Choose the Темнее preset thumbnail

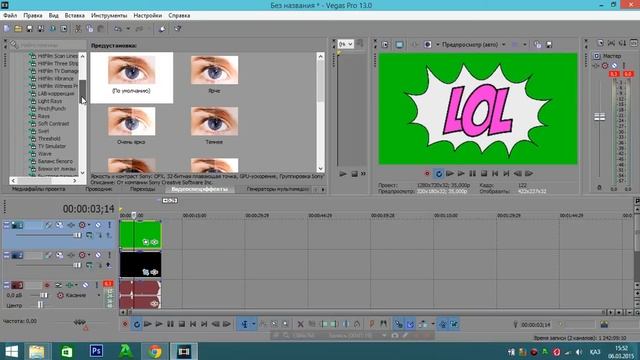[x=214, y=121]
